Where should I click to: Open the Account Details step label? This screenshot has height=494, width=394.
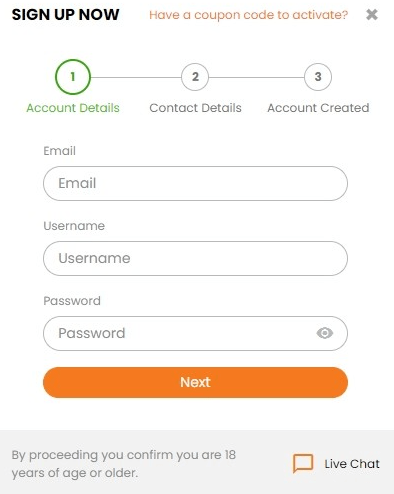73,108
